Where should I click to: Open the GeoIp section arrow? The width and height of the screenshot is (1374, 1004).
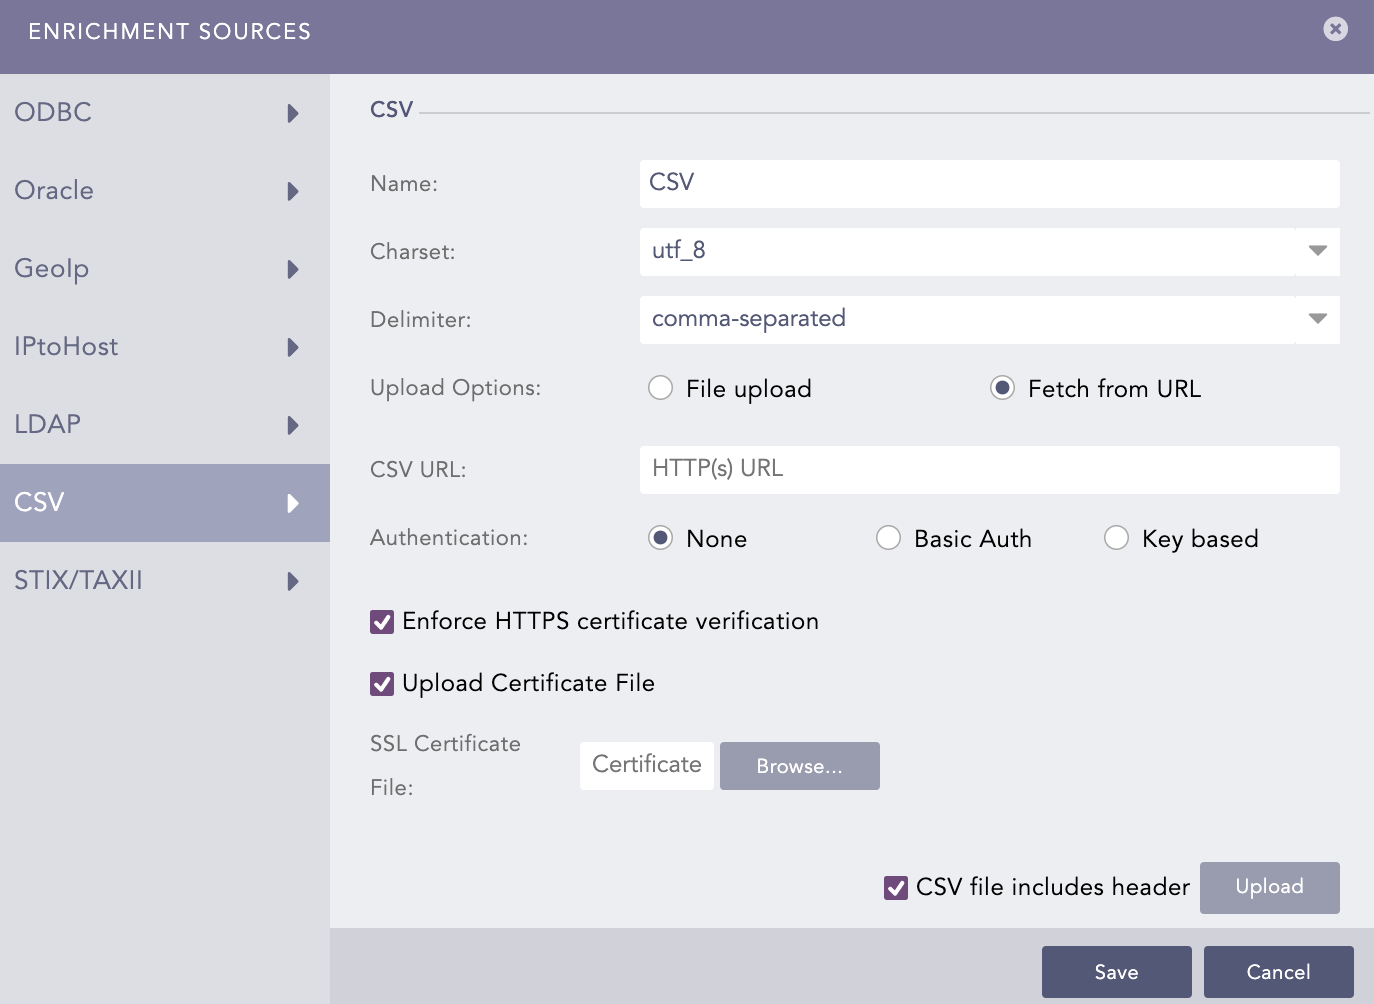[293, 269]
